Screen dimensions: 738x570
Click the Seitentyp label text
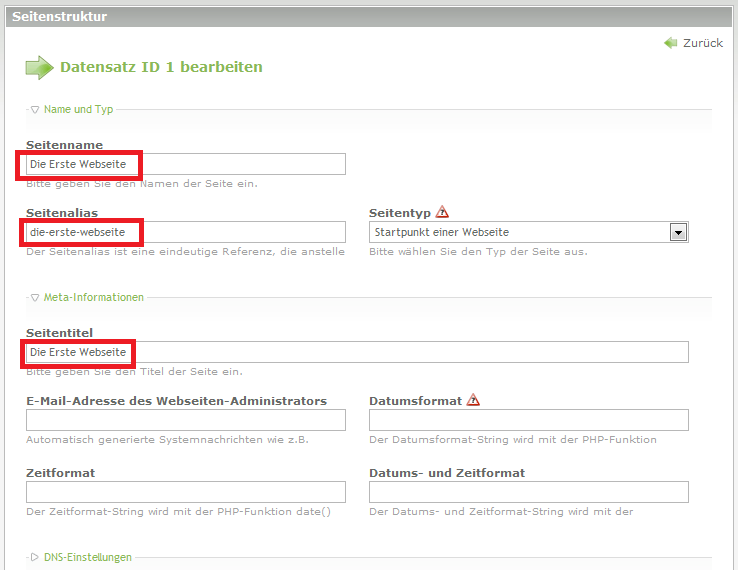click(400, 213)
